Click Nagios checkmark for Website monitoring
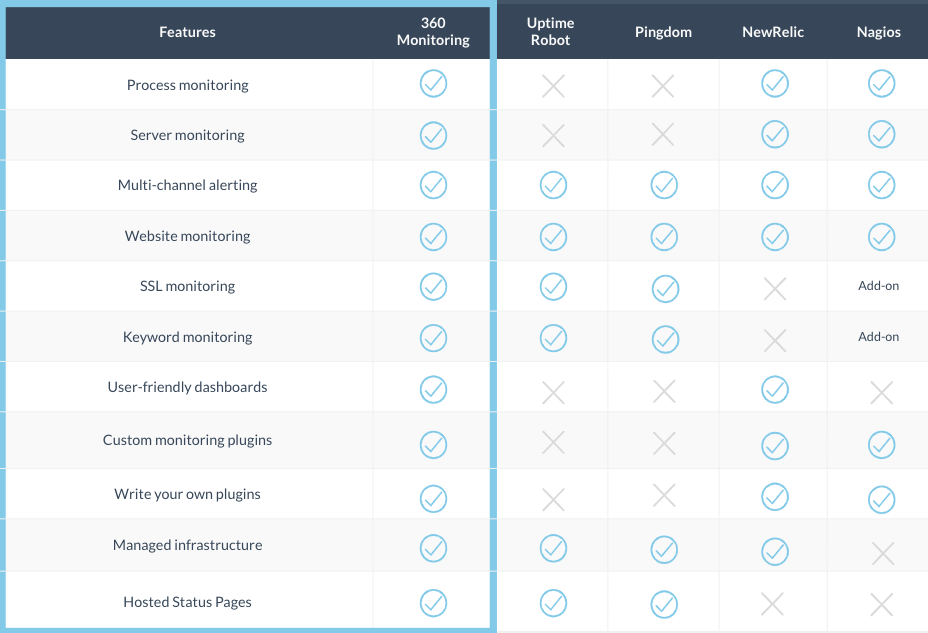Screen dimensions: 928x633 [882, 237]
